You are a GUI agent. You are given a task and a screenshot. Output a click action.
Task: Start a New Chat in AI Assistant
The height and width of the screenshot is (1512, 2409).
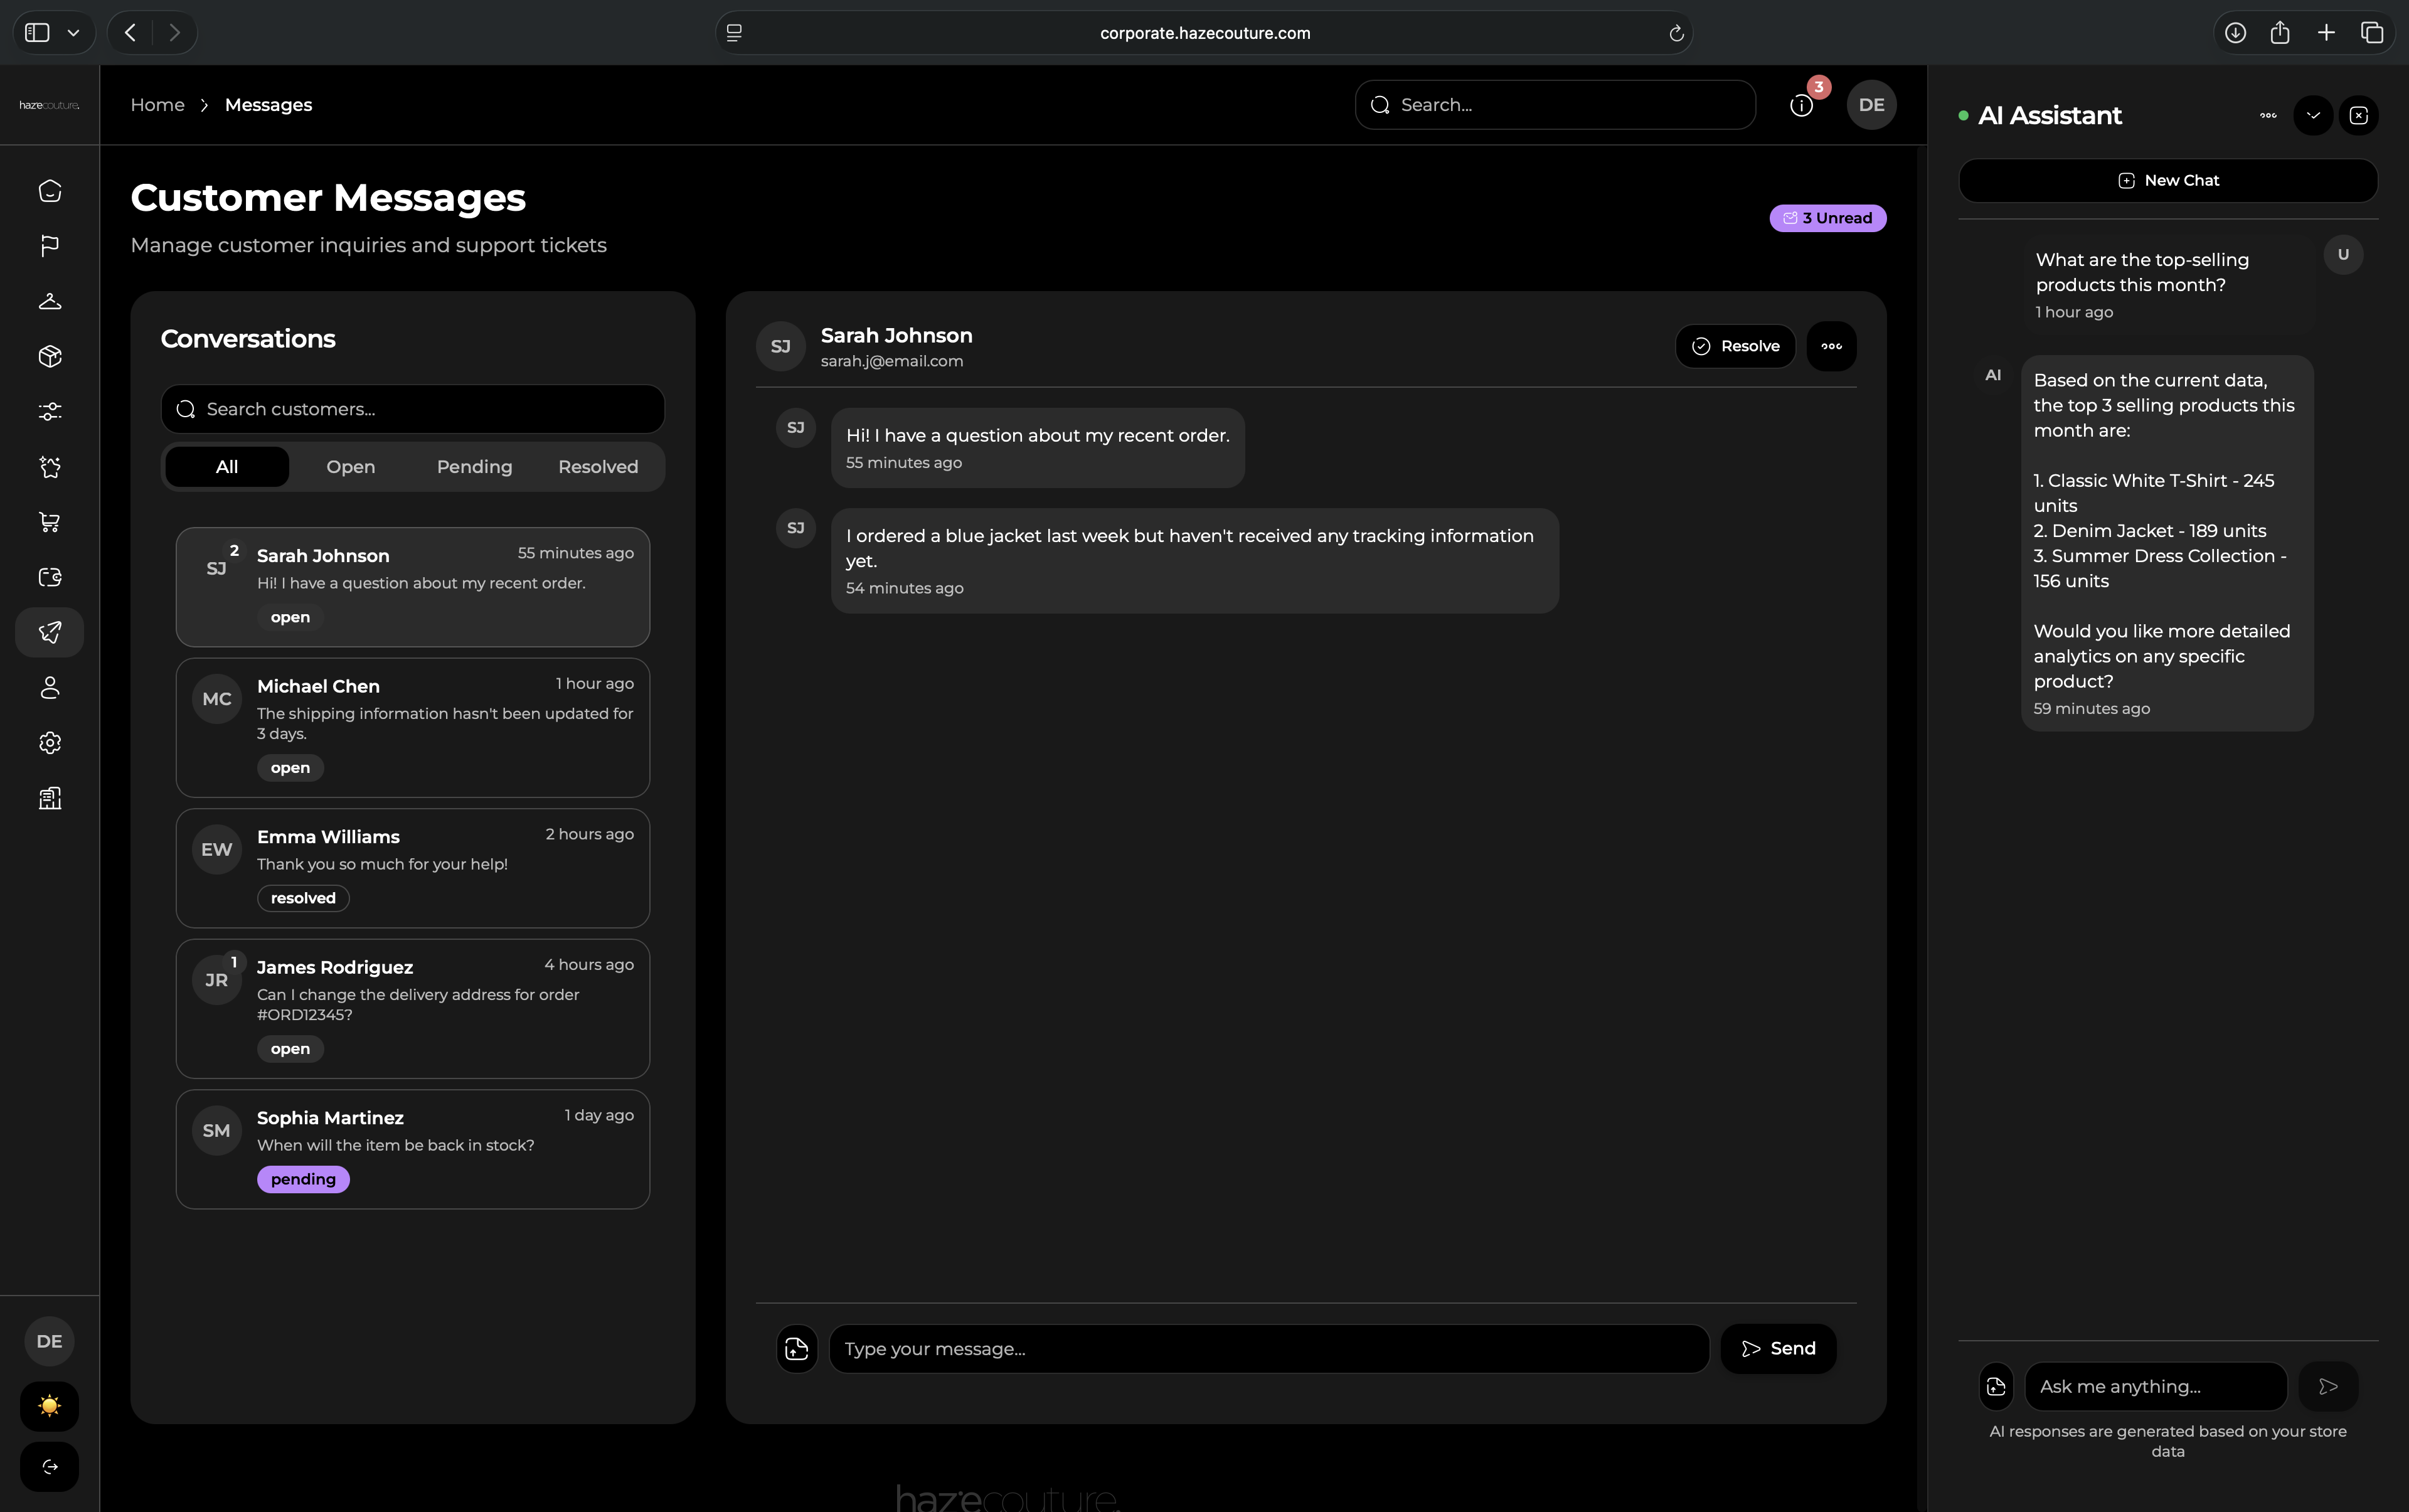(2168, 180)
